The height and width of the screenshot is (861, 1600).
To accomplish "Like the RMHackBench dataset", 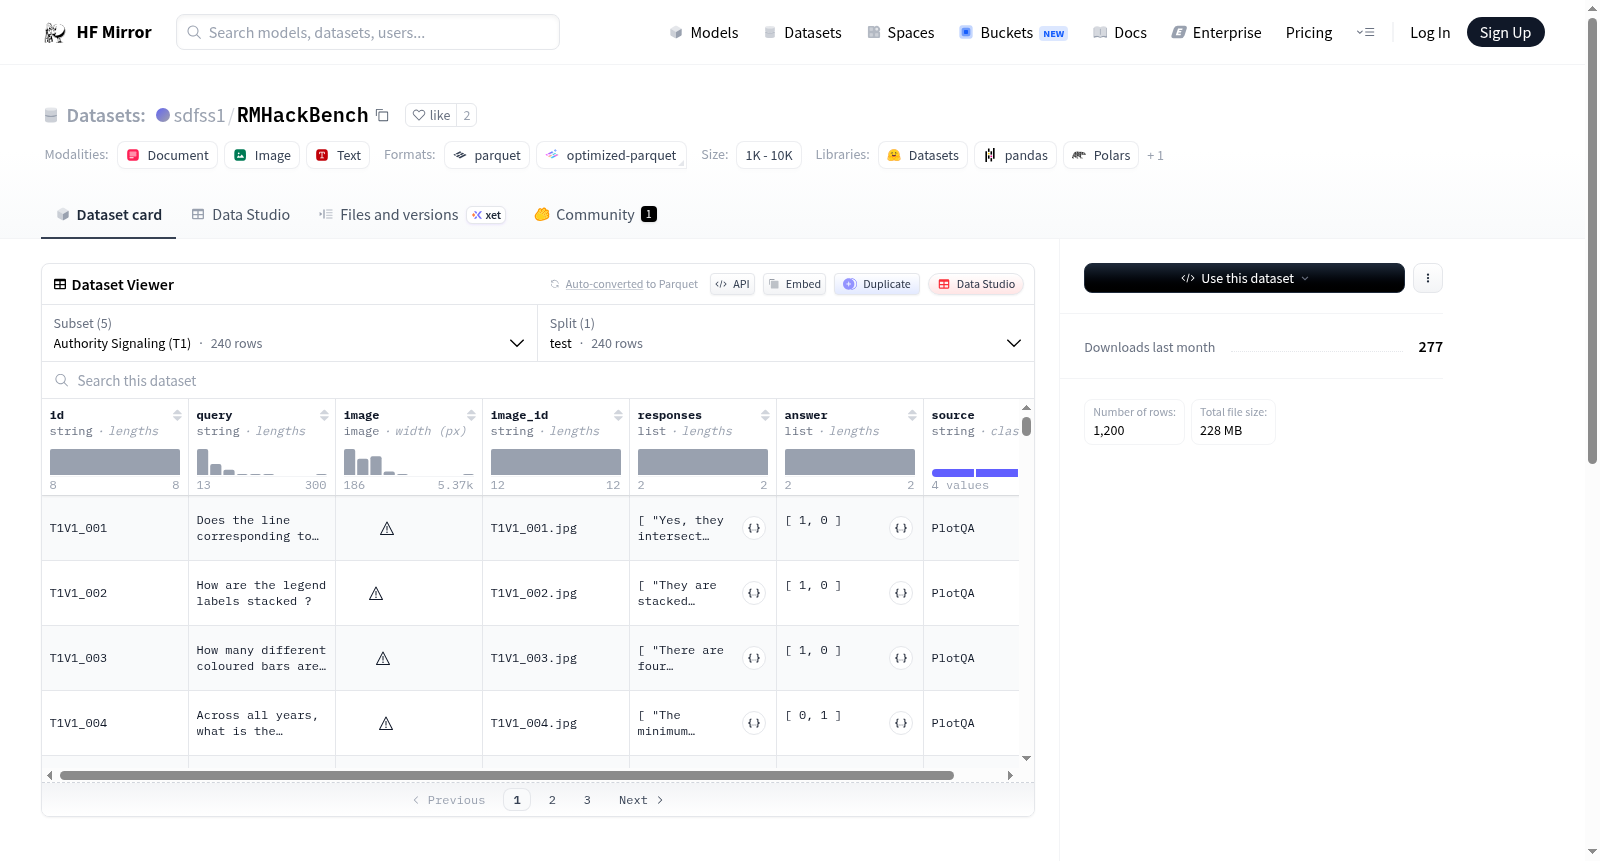I will [x=431, y=115].
